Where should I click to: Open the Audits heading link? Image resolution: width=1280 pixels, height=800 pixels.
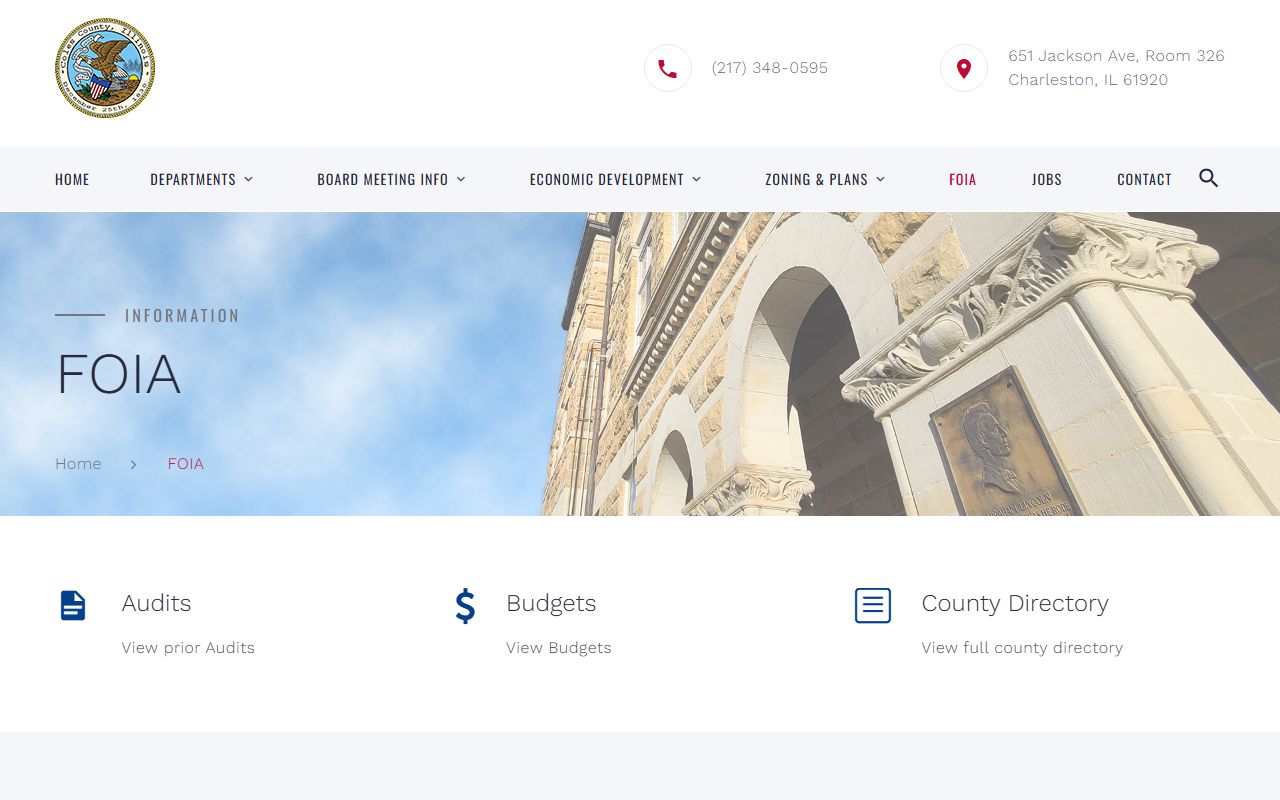[156, 603]
